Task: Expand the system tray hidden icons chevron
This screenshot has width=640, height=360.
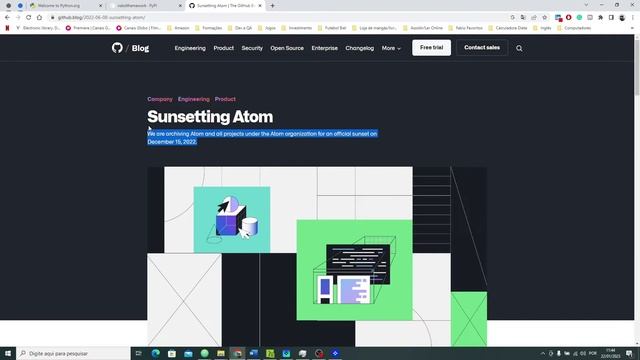Action: click(x=542, y=353)
